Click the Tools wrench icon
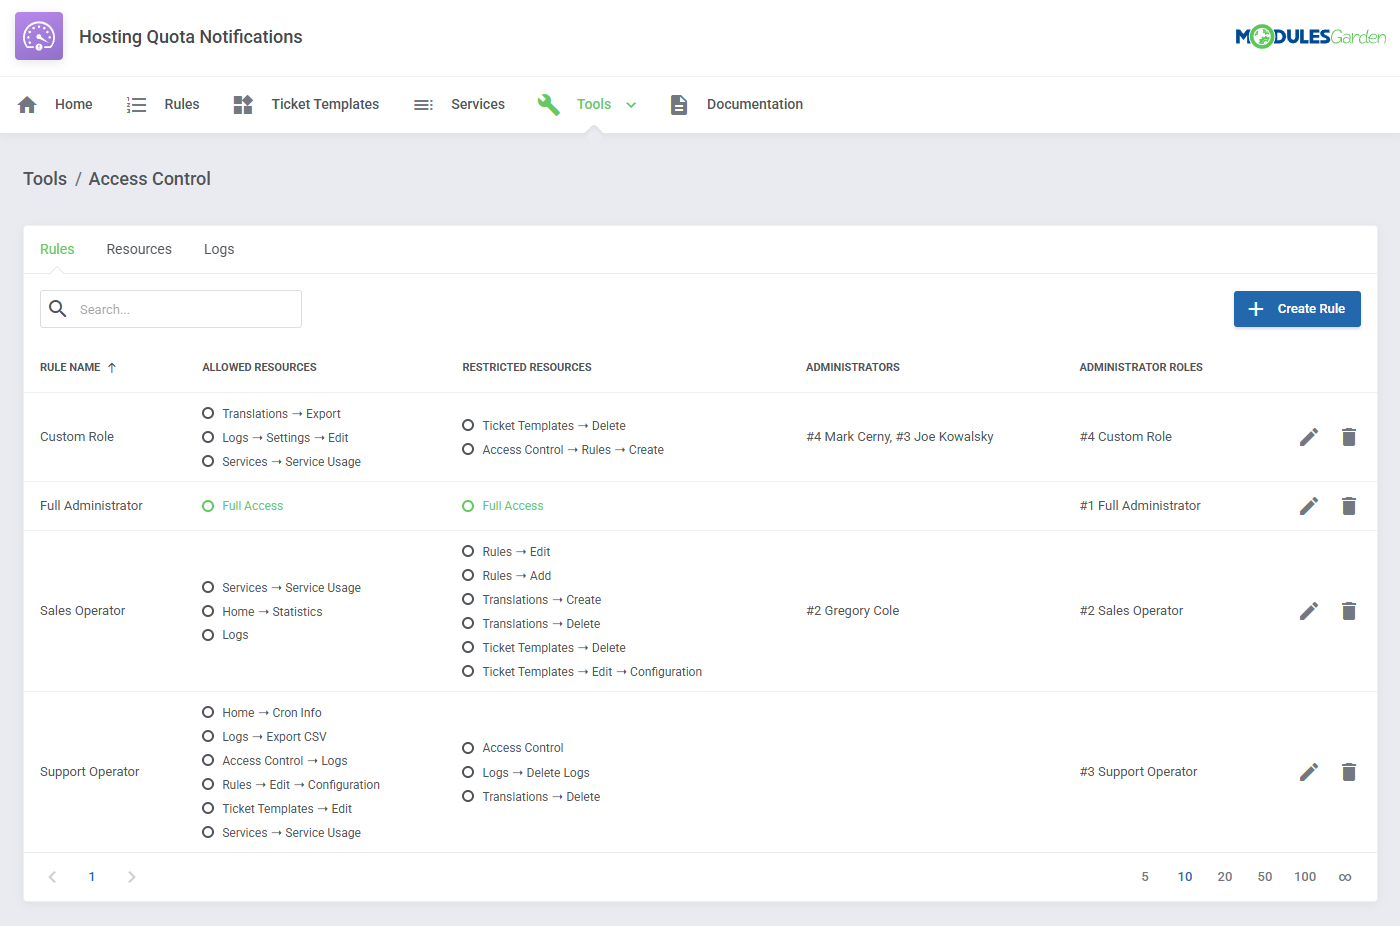This screenshot has height=926, width=1400. 548,105
